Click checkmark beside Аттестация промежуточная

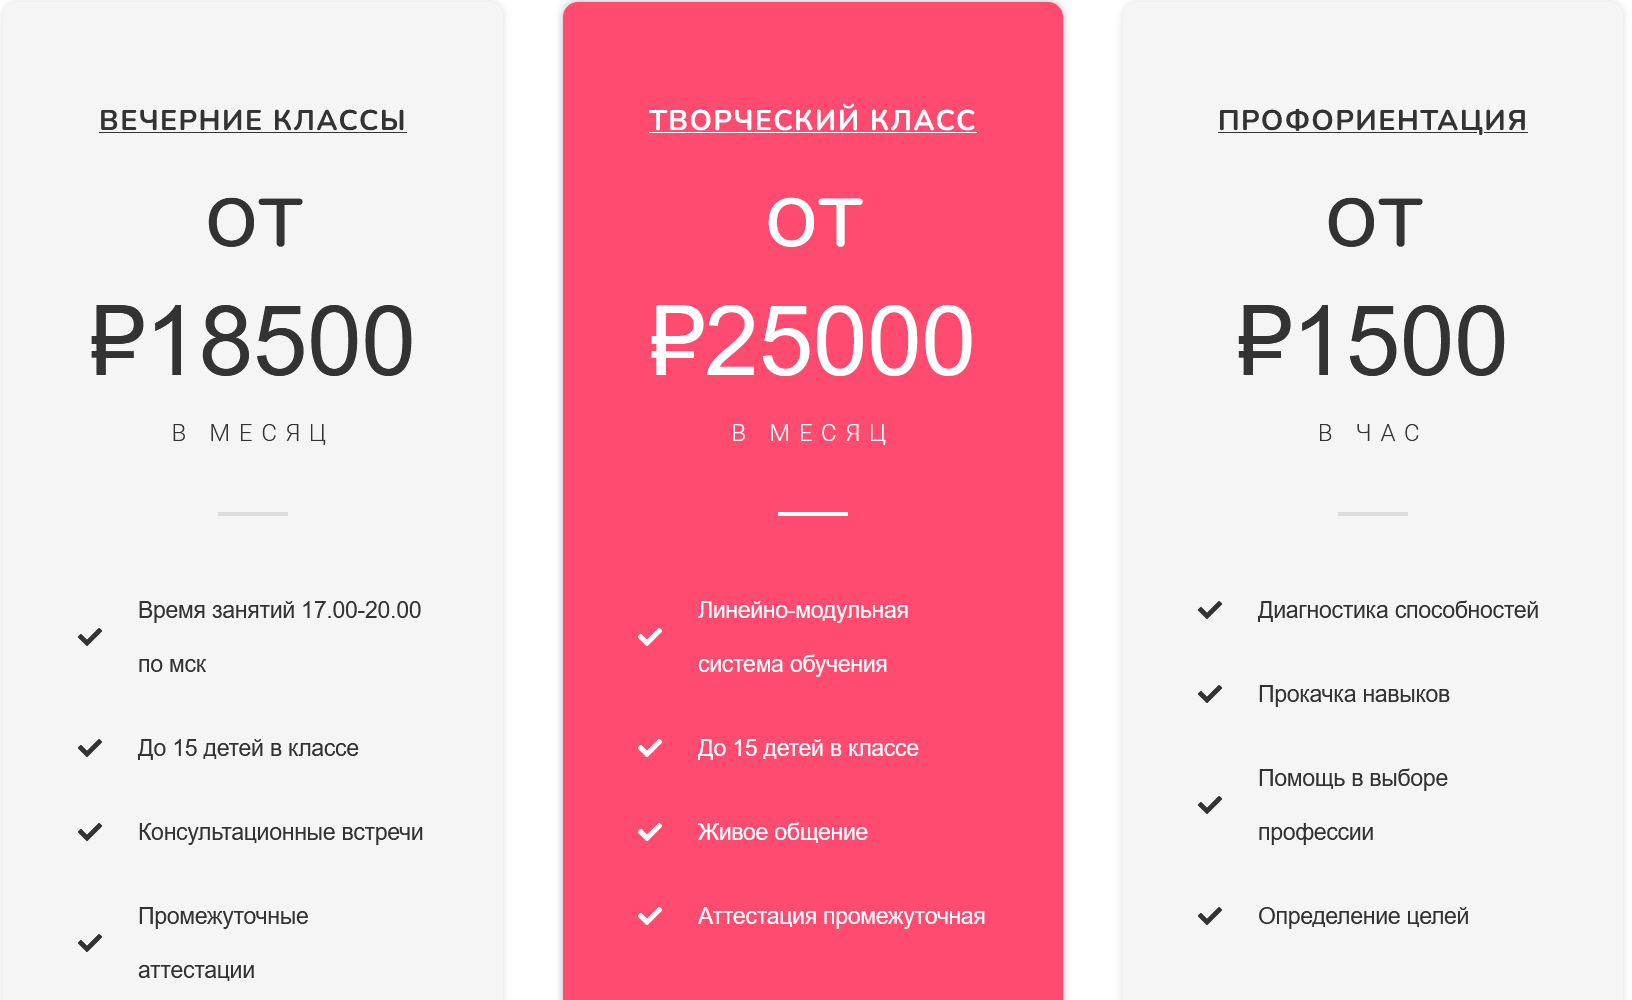650,916
